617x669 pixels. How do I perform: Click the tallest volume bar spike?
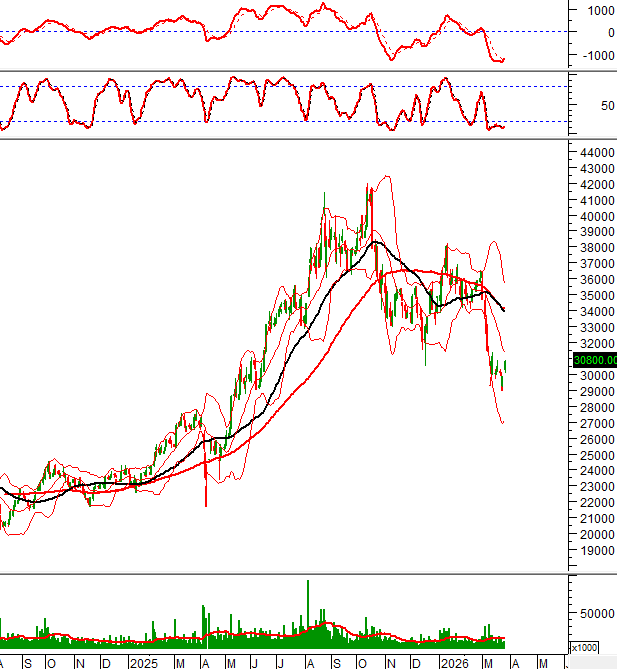[x=308, y=583]
